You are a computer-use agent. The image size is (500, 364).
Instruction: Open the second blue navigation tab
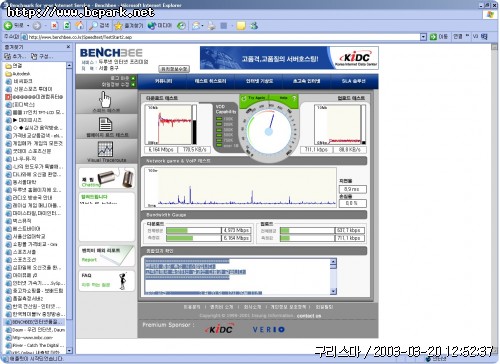point(211,81)
